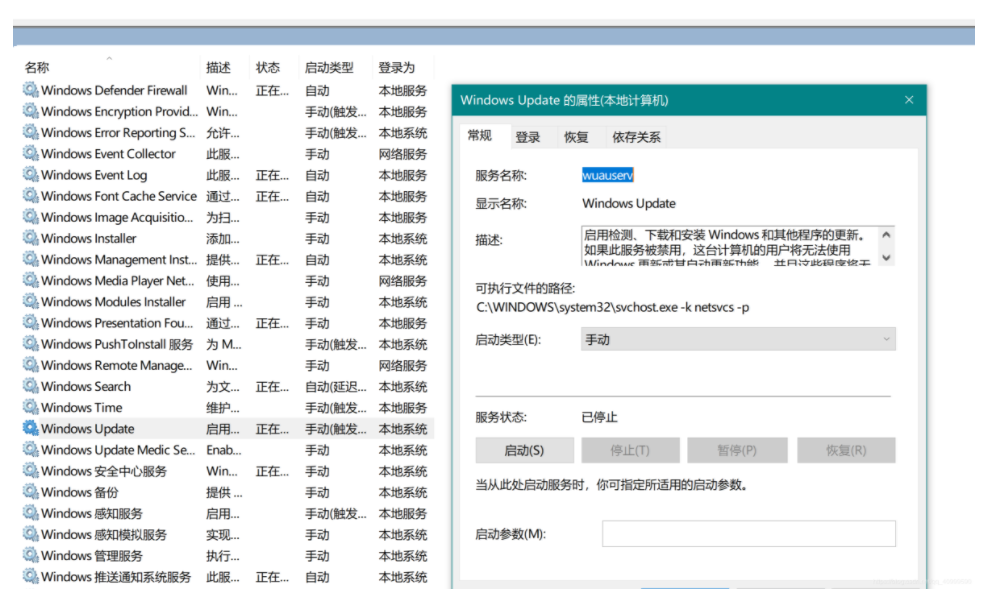Image resolution: width=986 pixels, height=614 pixels.
Task: Click the Enab... description of Windows Update Medic
Action: (224, 450)
